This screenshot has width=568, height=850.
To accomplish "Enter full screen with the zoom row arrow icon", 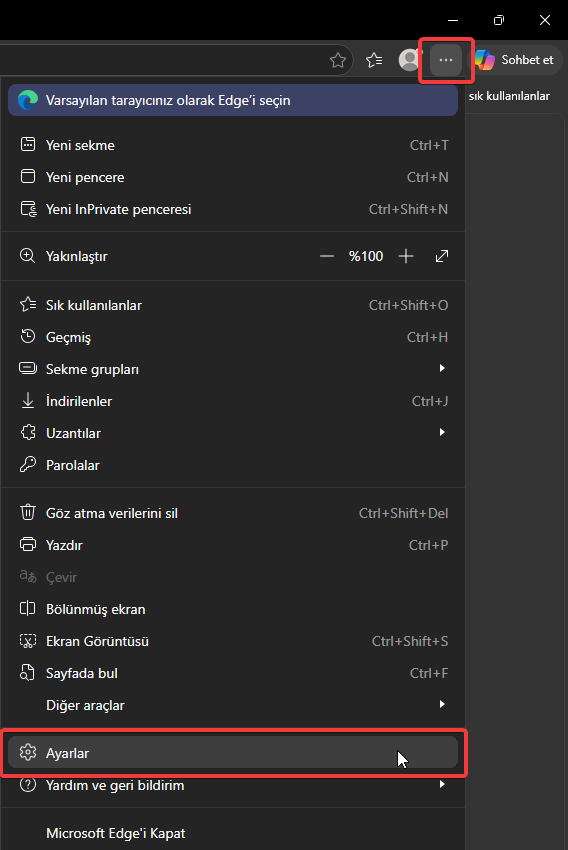I will tap(442, 256).
